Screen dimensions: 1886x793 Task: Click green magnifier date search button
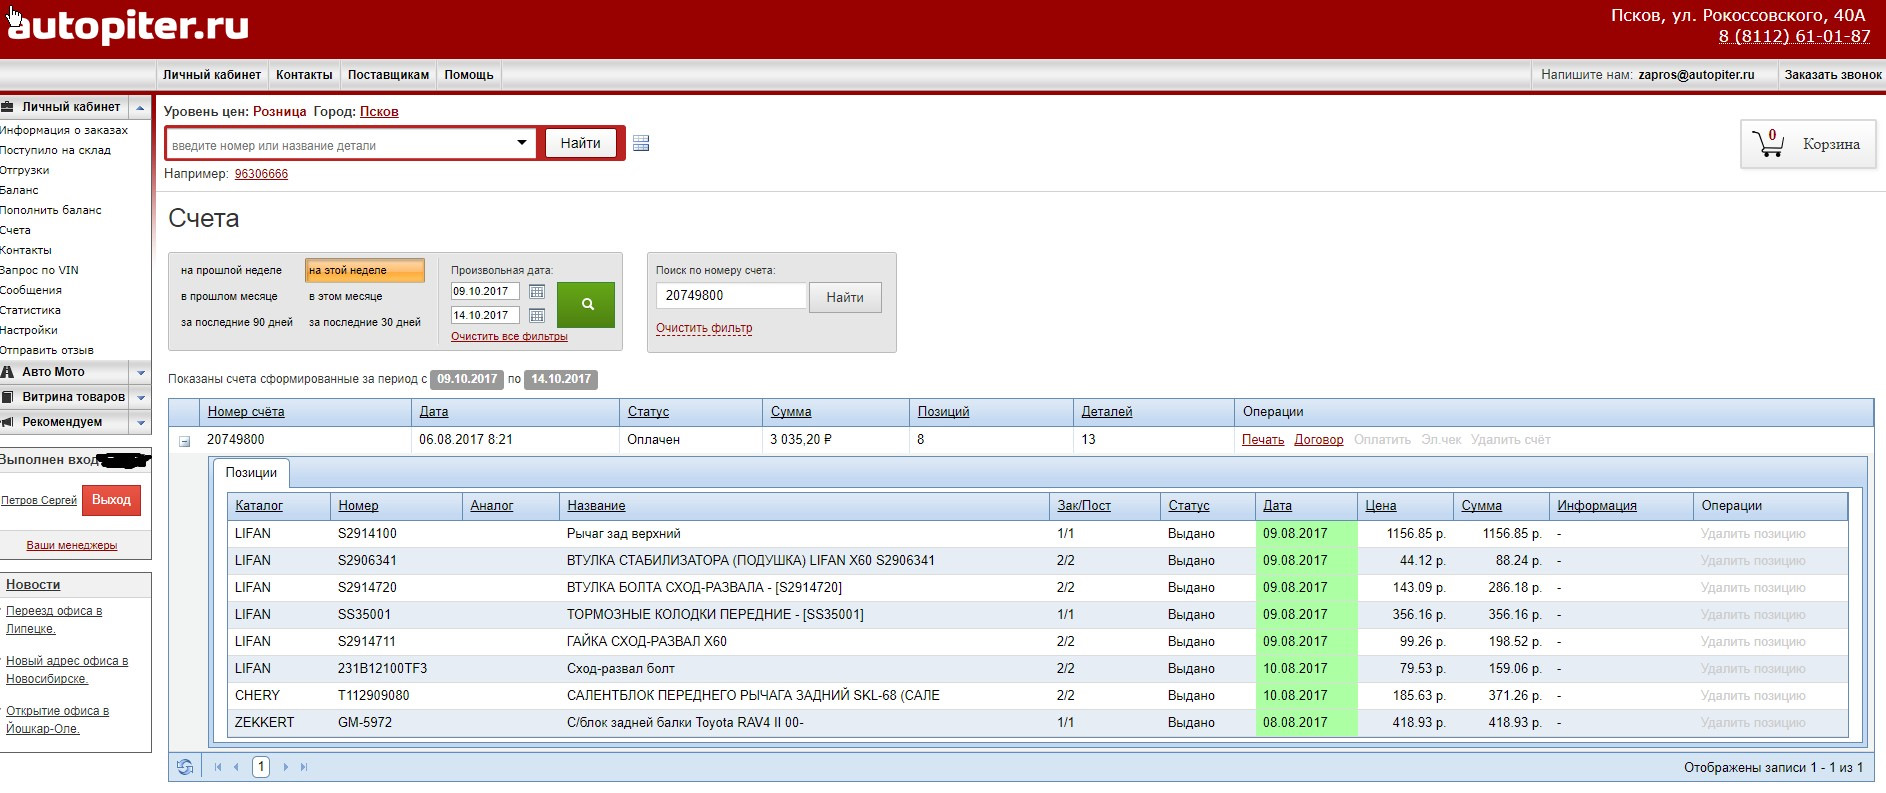point(586,304)
